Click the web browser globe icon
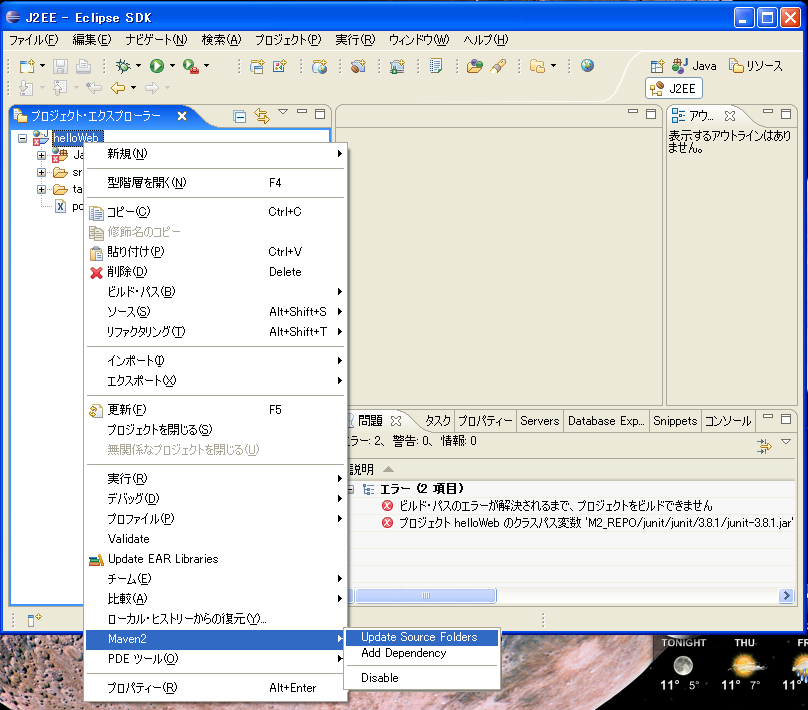 coord(587,66)
